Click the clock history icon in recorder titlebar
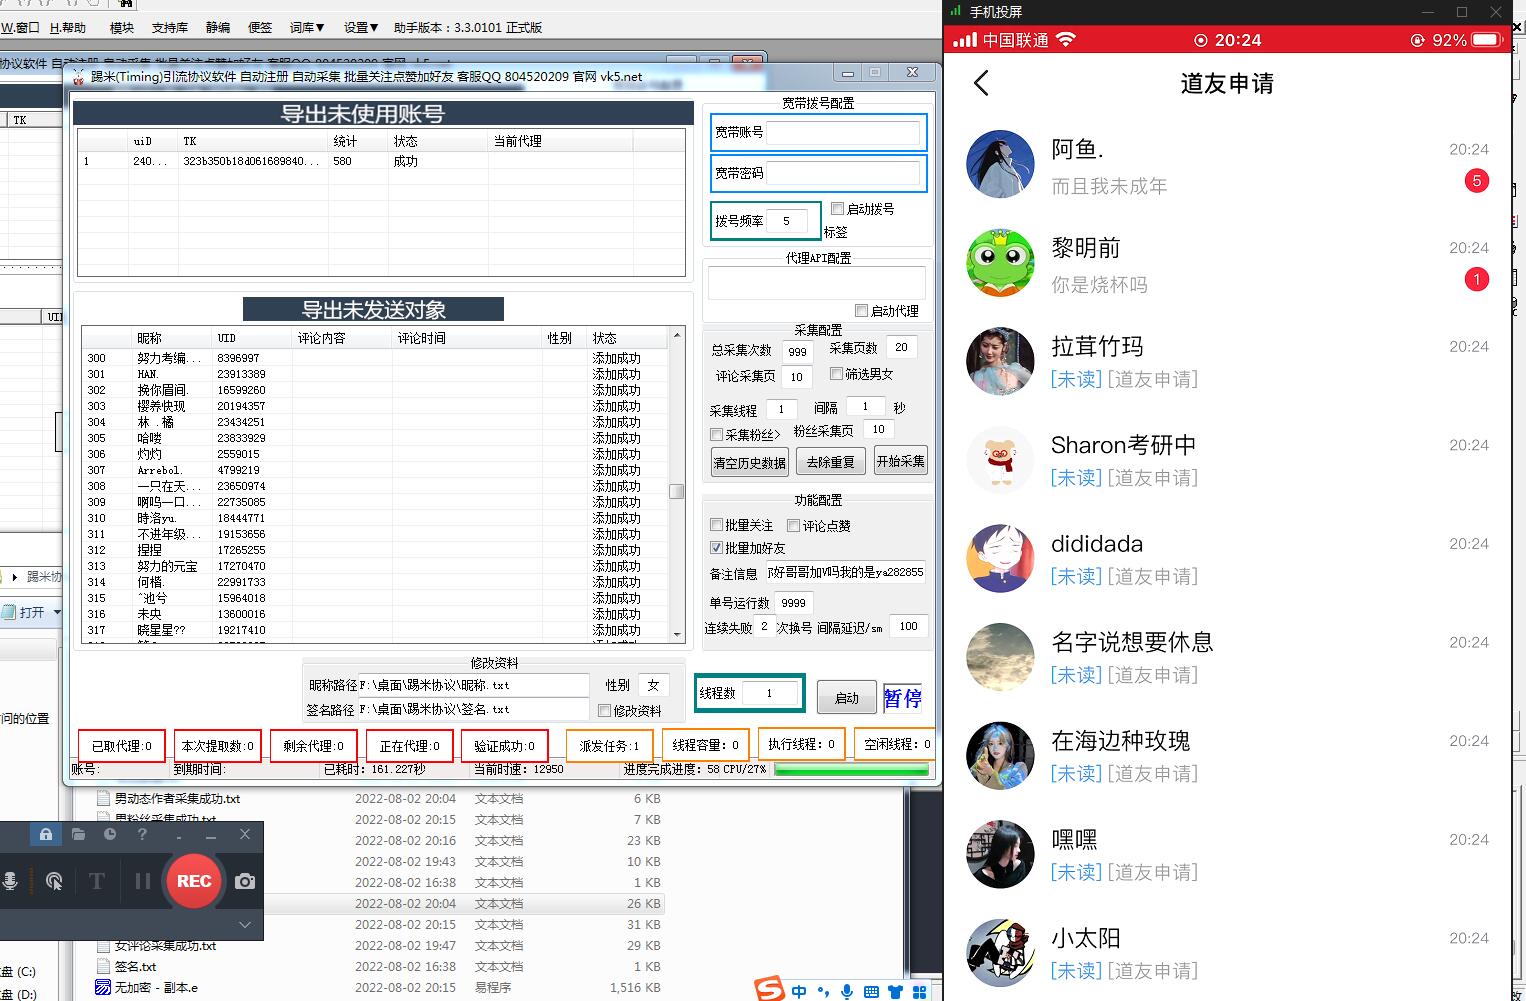 110,834
